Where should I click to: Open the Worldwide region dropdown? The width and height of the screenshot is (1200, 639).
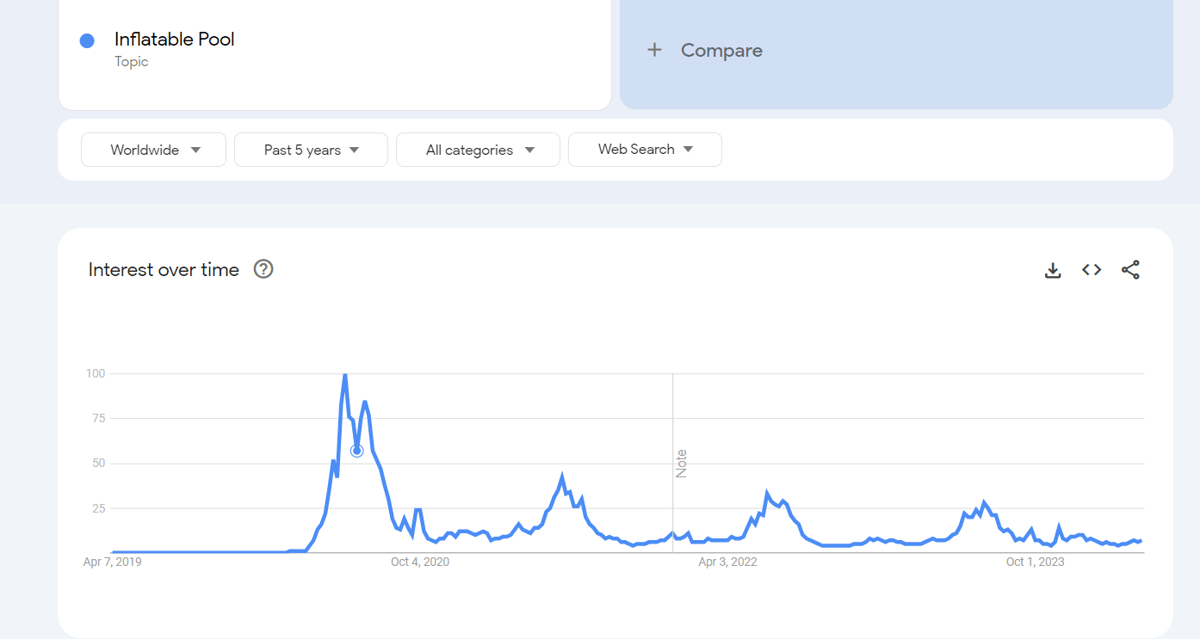pos(154,150)
